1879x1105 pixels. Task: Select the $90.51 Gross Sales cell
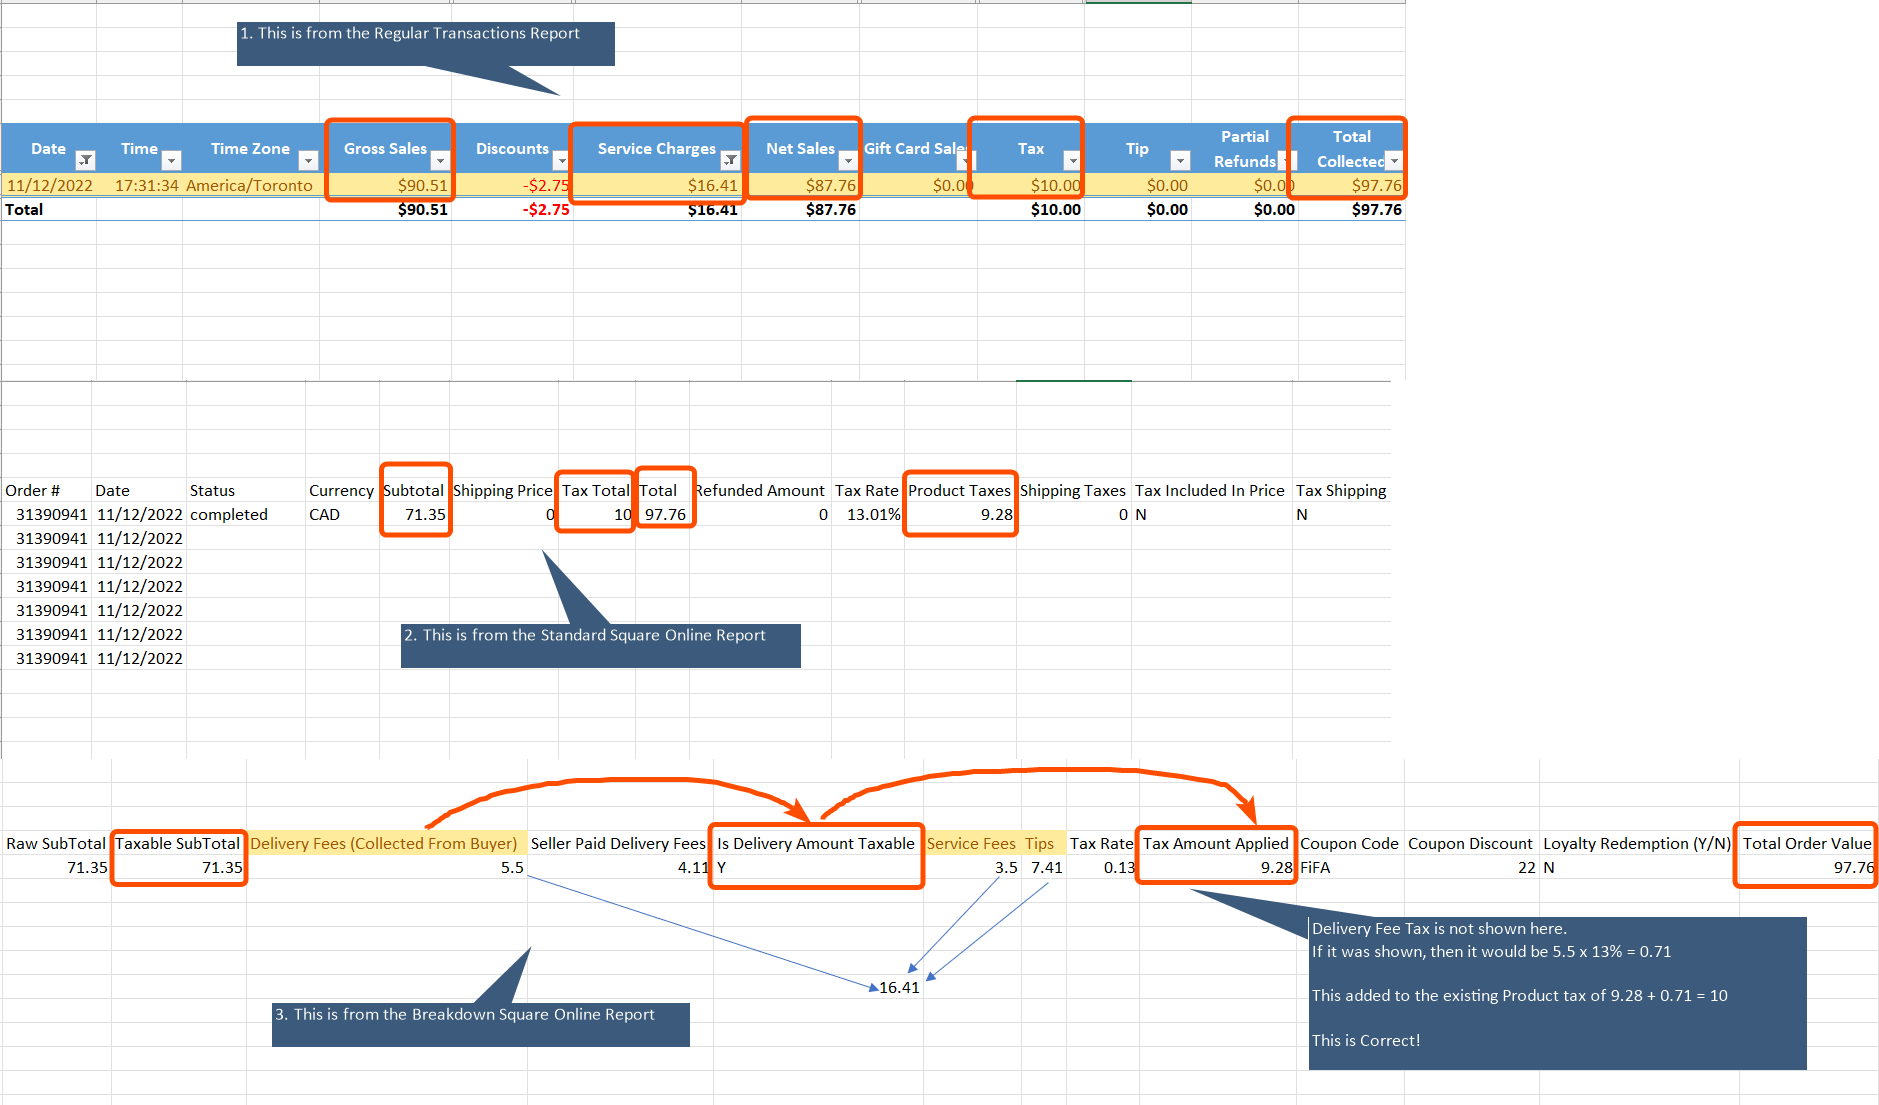tap(390, 185)
